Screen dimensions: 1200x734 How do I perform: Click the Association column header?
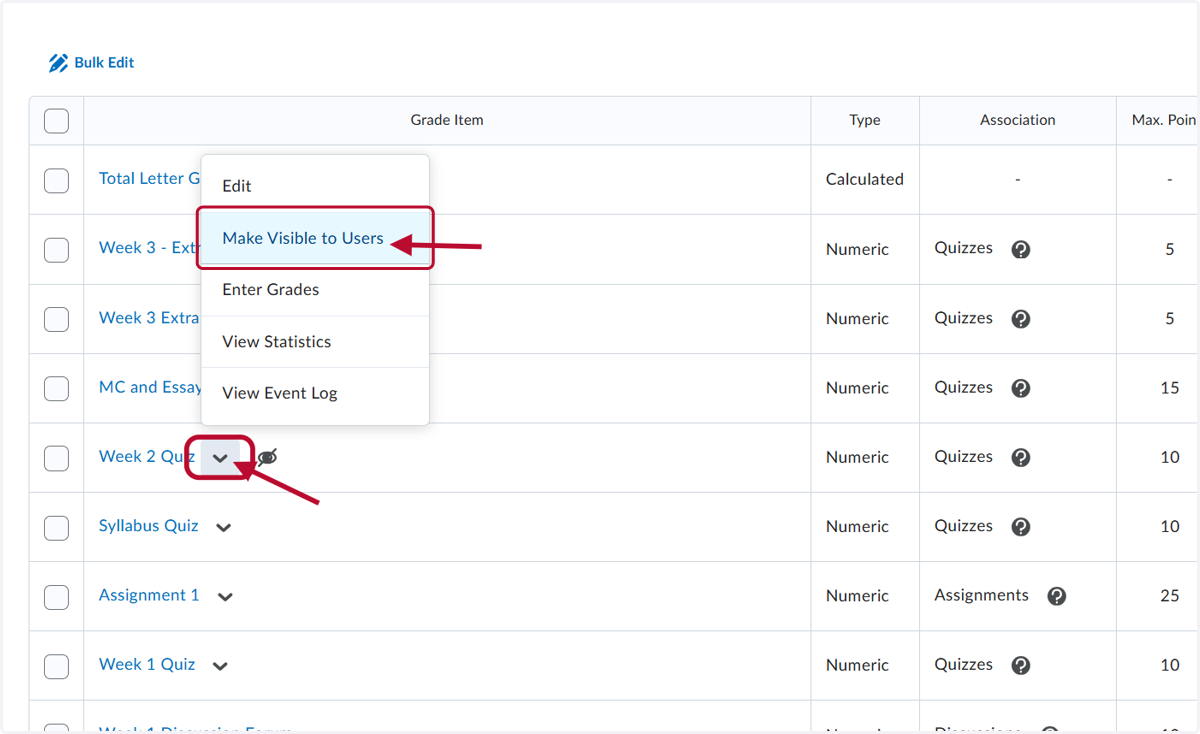tap(1018, 120)
